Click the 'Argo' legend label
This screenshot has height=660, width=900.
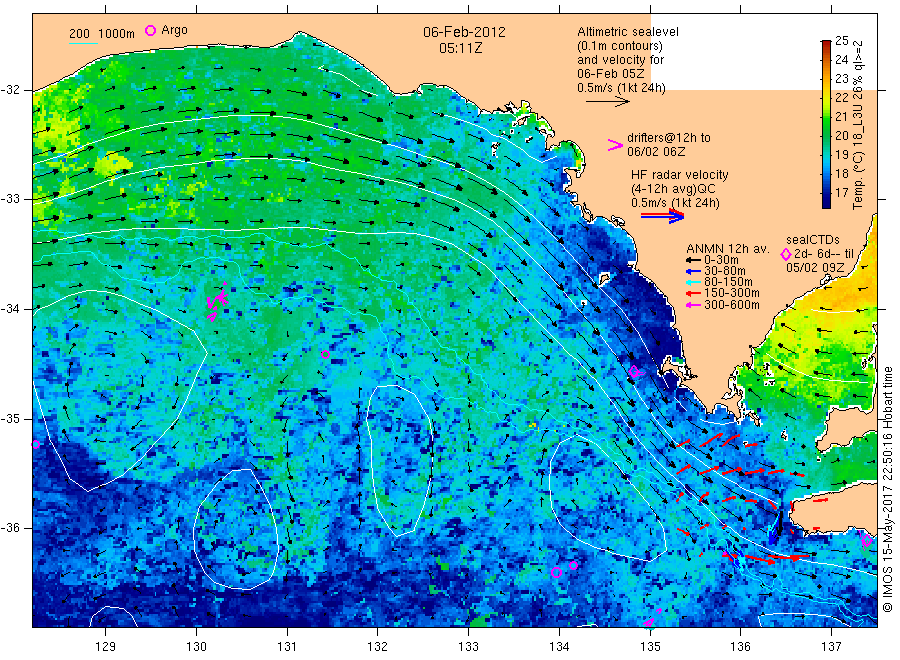[x=174, y=30]
